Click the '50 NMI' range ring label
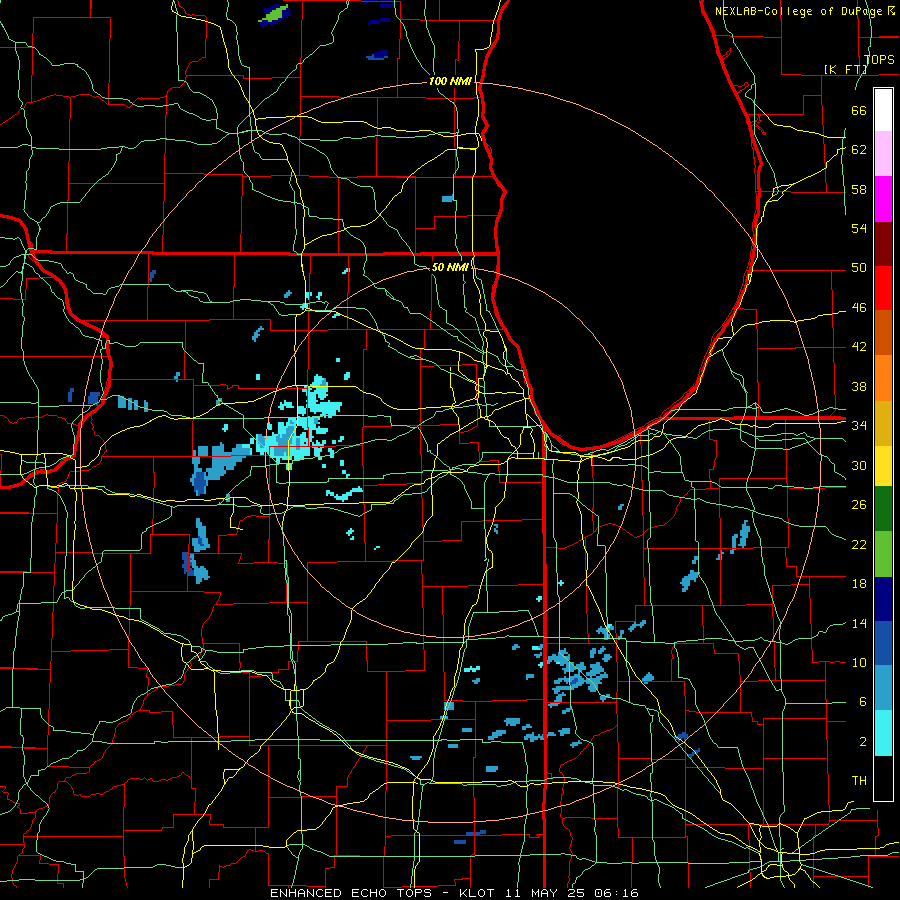 (x=449, y=267)
